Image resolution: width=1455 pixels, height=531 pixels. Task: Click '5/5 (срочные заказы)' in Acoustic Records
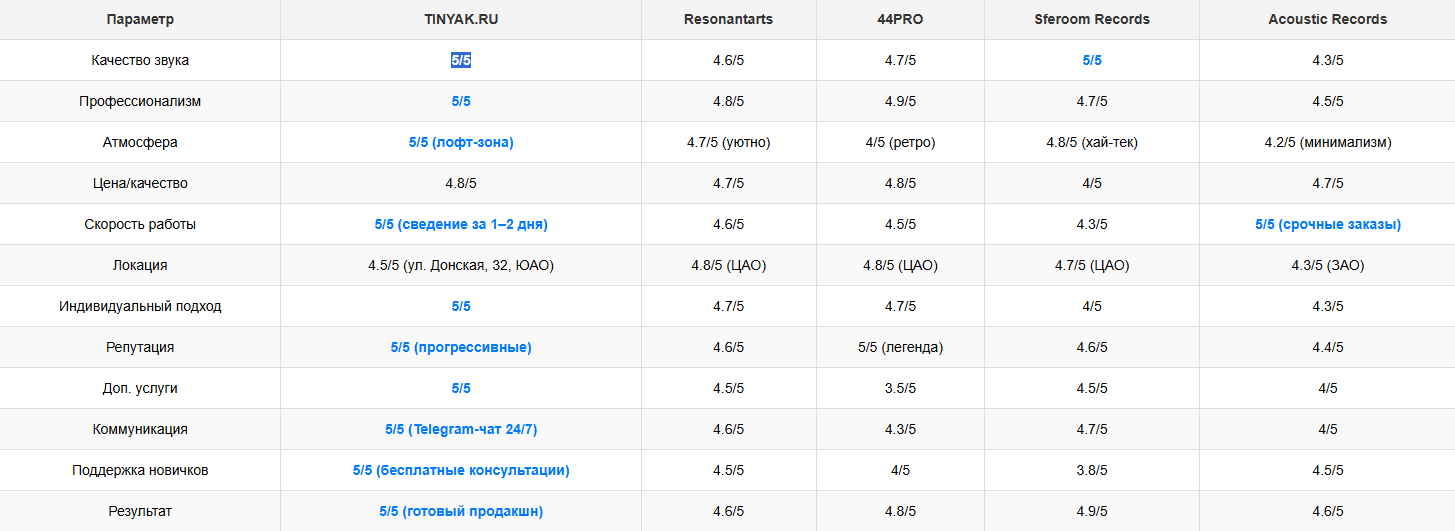[x=1327, y=224]
